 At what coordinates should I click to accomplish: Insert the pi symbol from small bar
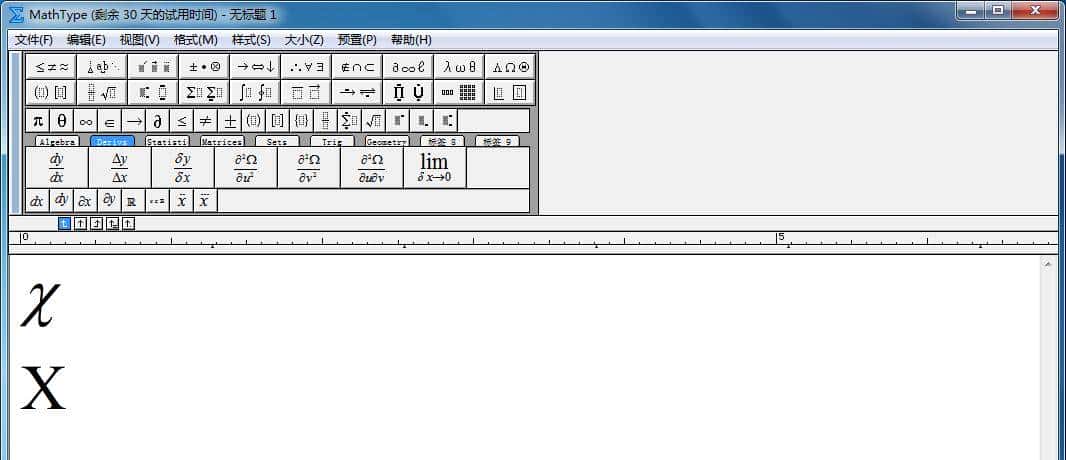point(37,121)
